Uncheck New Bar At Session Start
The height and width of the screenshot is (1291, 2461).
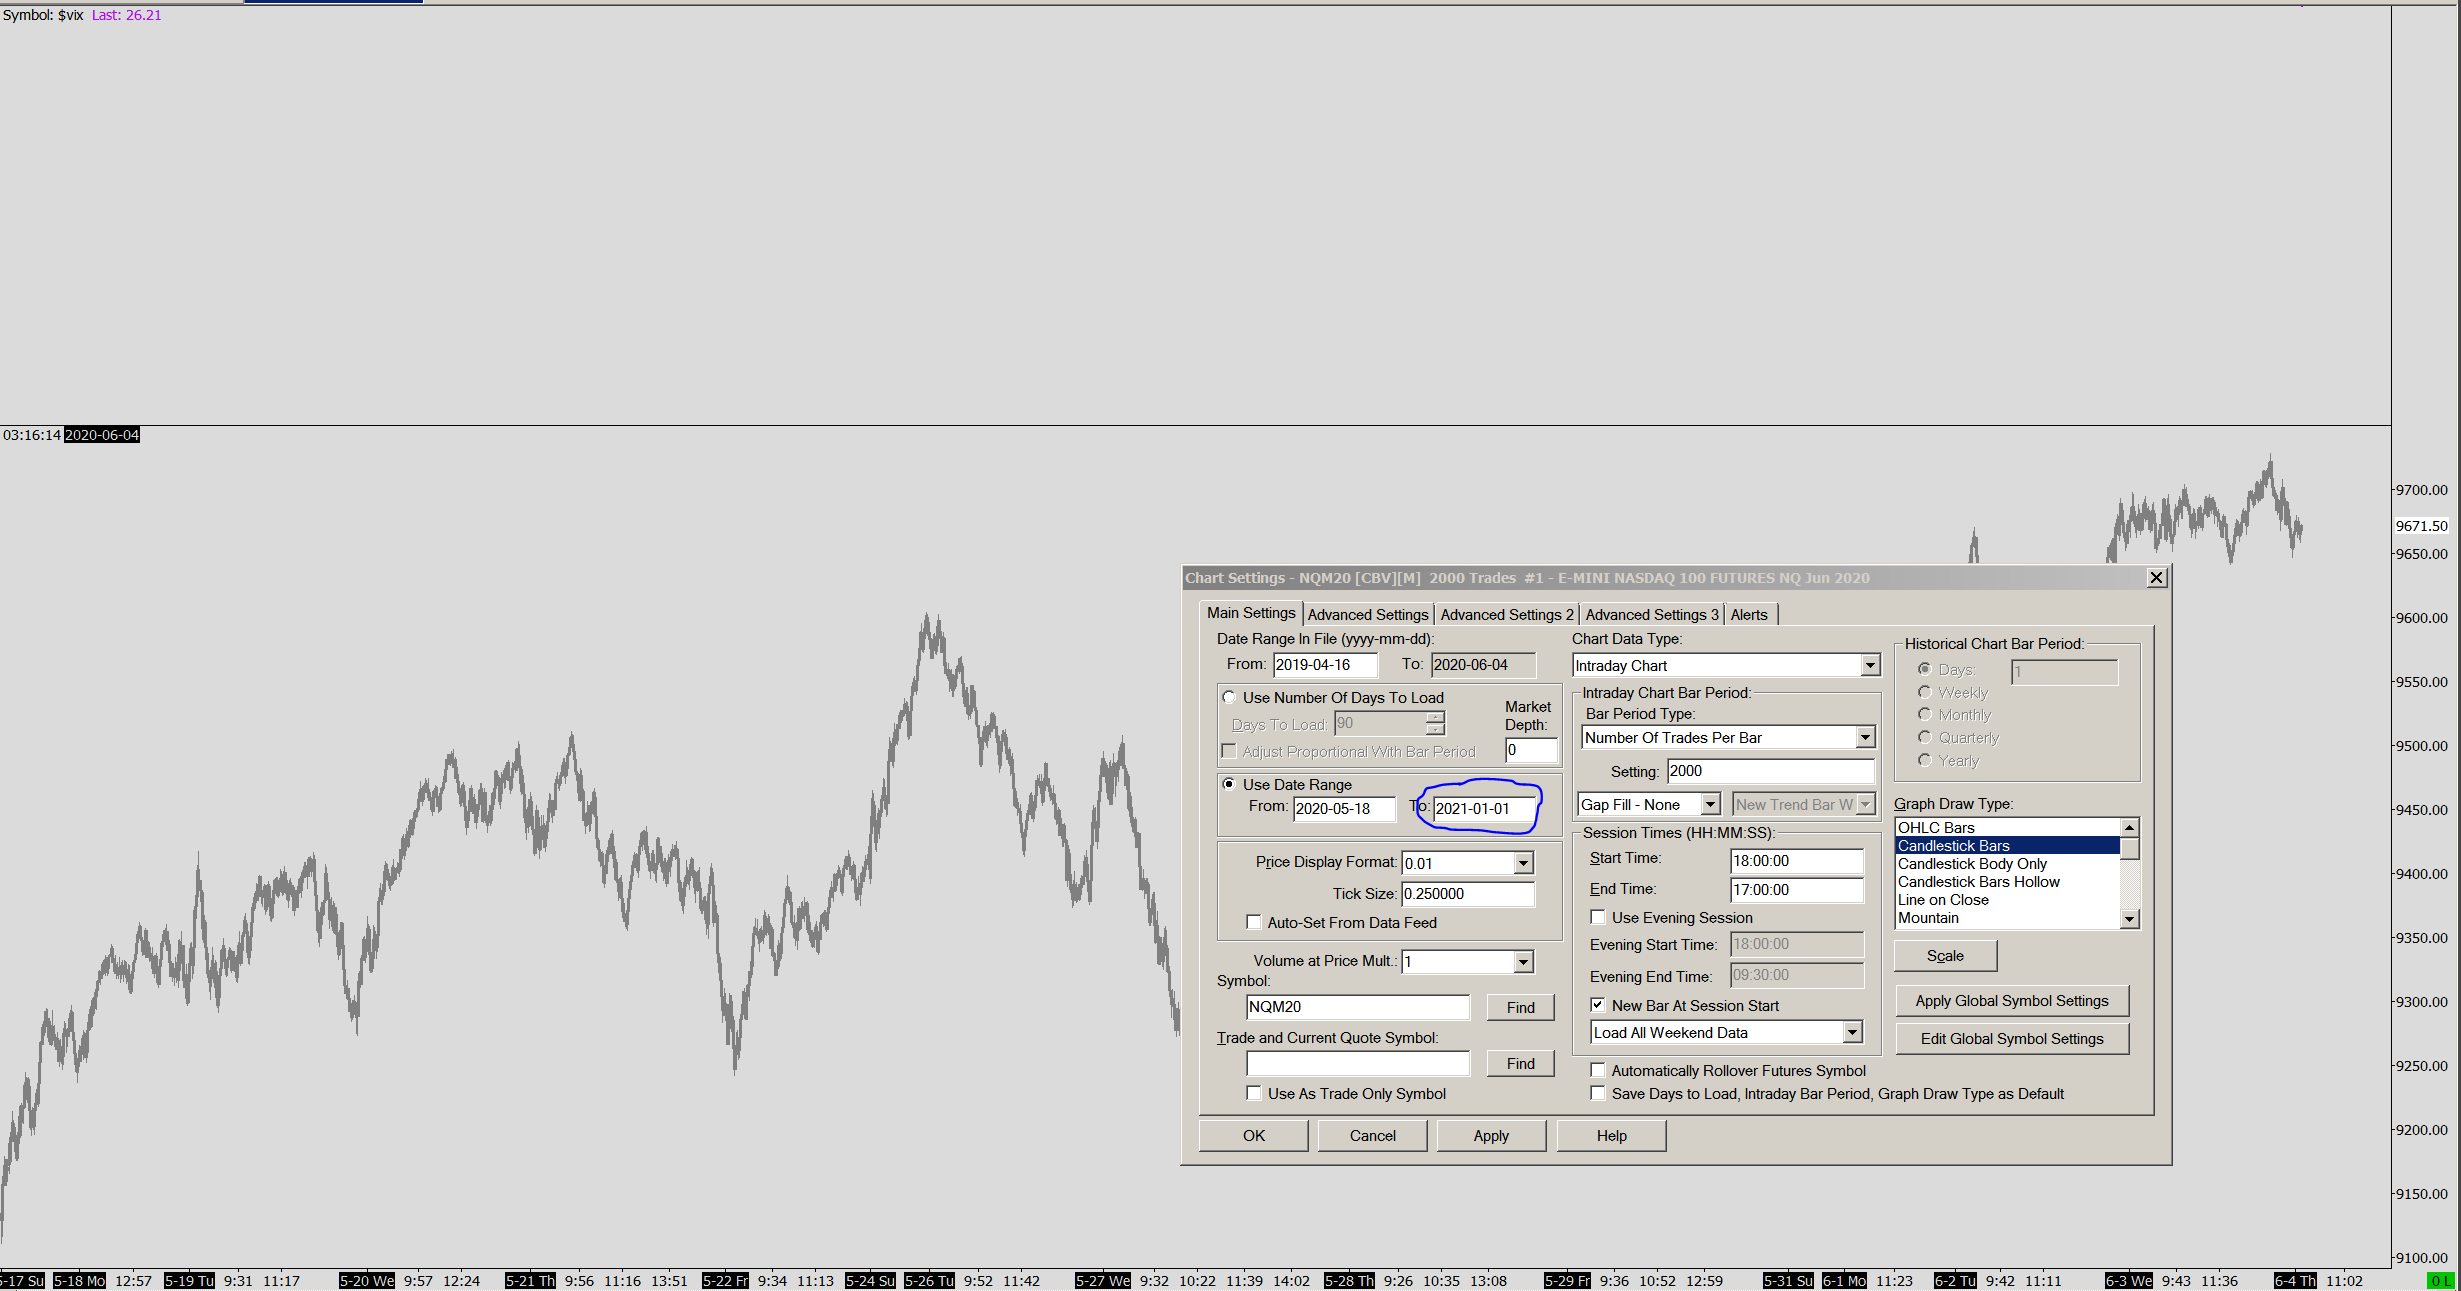1598,1005
